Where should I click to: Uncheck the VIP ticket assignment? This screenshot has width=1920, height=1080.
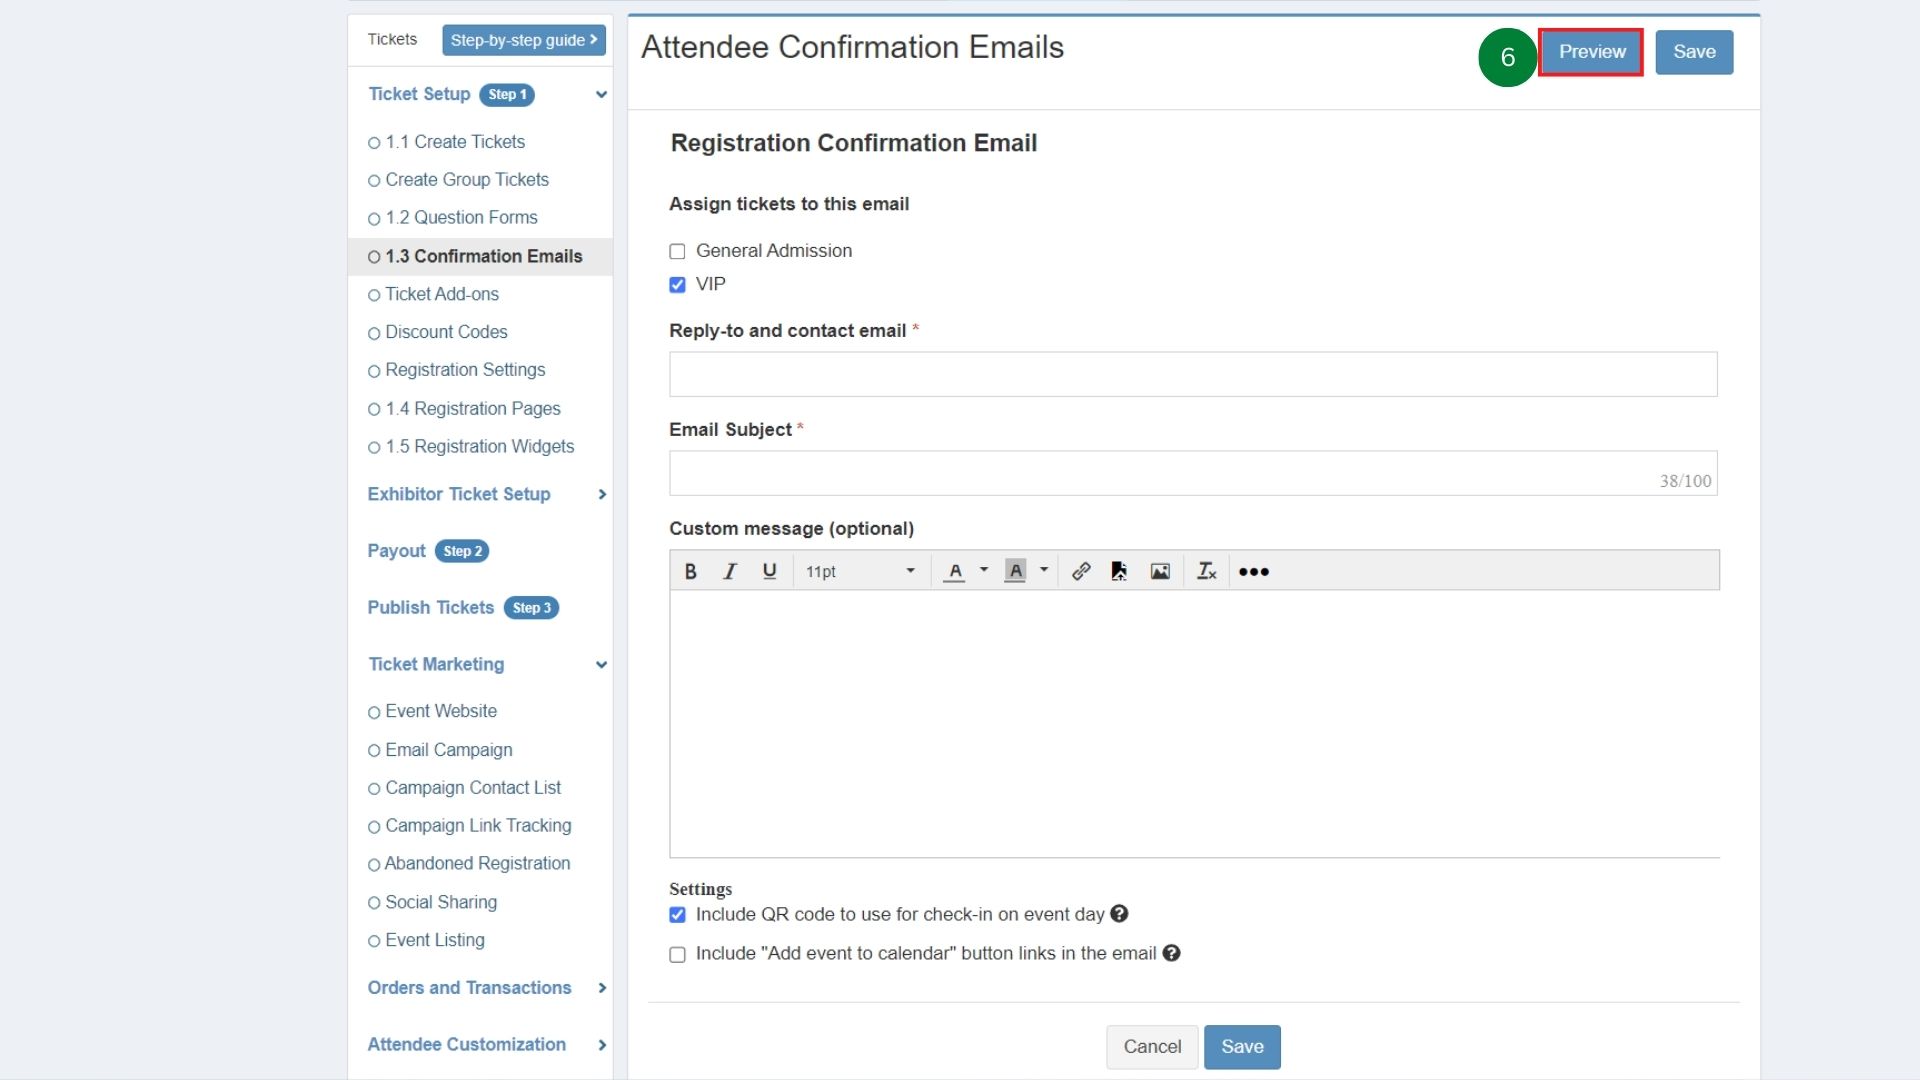[x=677, y=285]
